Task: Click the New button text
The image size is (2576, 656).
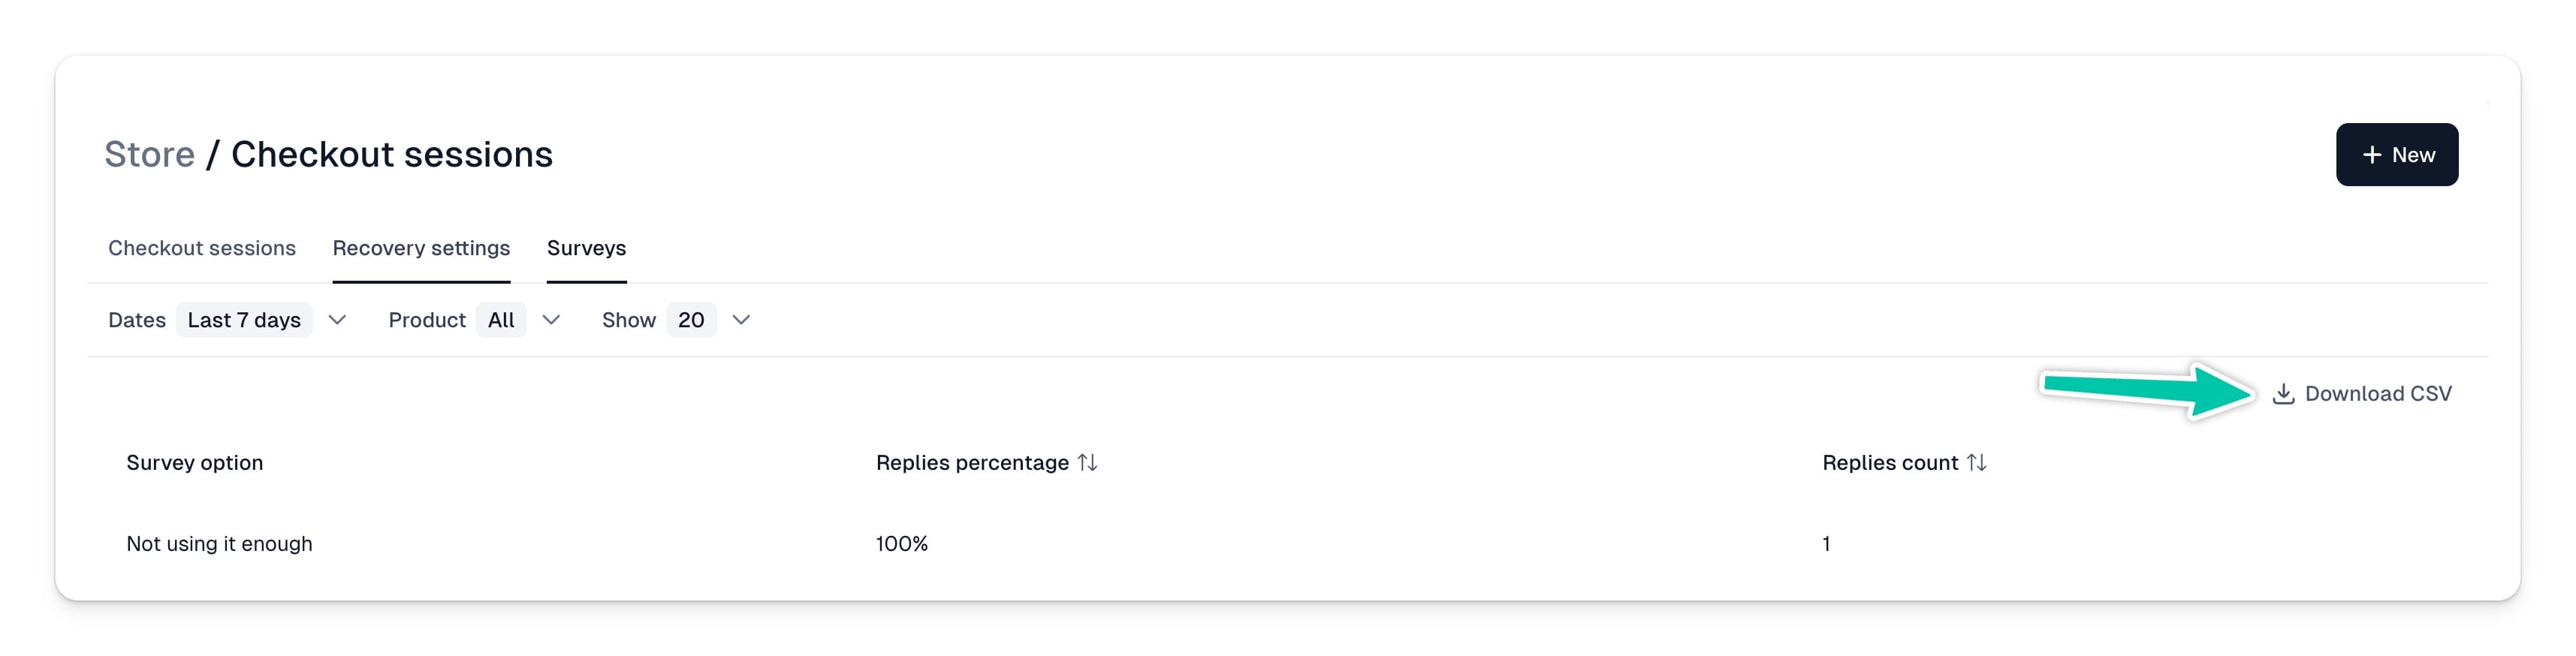Action: click(x=2413, y=155)
